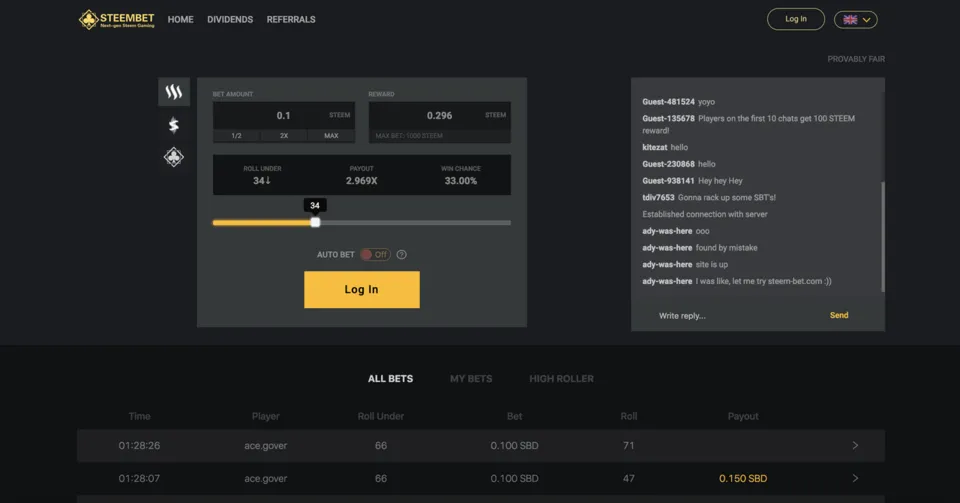Select the SBT club token icon

[174, 157]
